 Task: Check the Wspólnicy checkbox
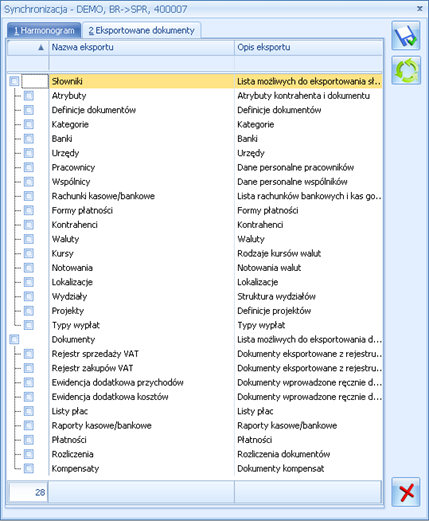click(29, 182)
